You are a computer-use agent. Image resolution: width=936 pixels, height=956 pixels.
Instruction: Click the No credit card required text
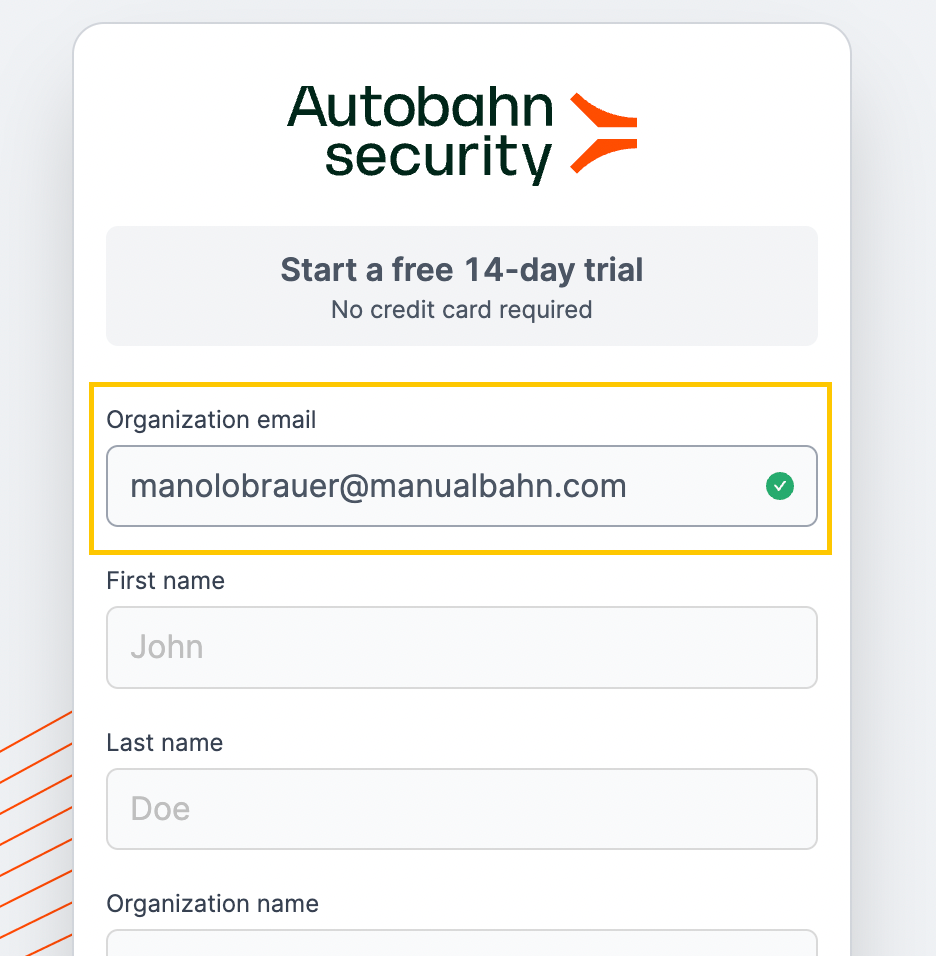pyautogui.click(x=462, y=310)
